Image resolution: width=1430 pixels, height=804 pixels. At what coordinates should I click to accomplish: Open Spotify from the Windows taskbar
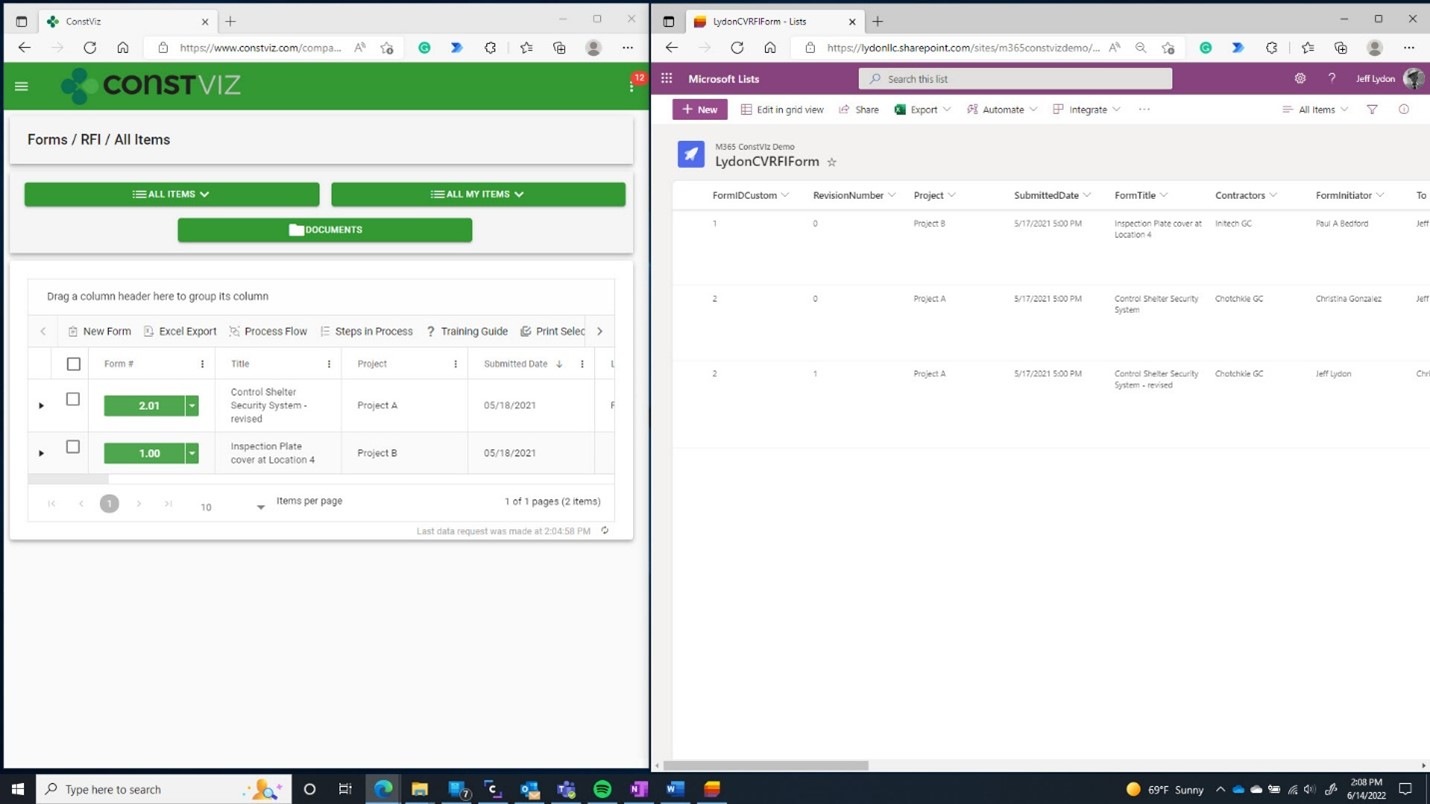[x=602, y=789]
